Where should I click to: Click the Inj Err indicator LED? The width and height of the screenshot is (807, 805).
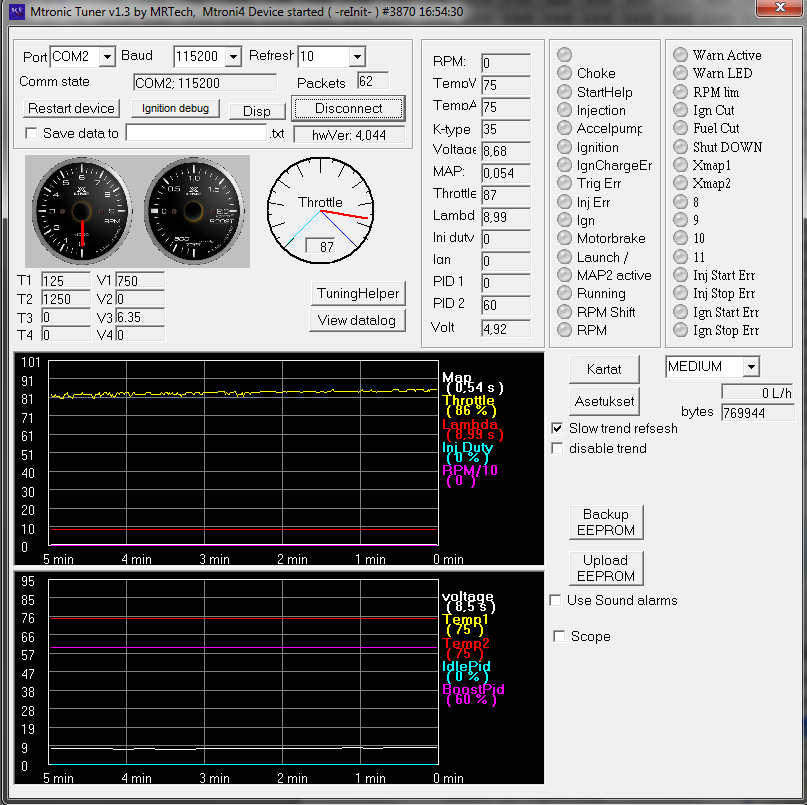(x=565, y=202)
